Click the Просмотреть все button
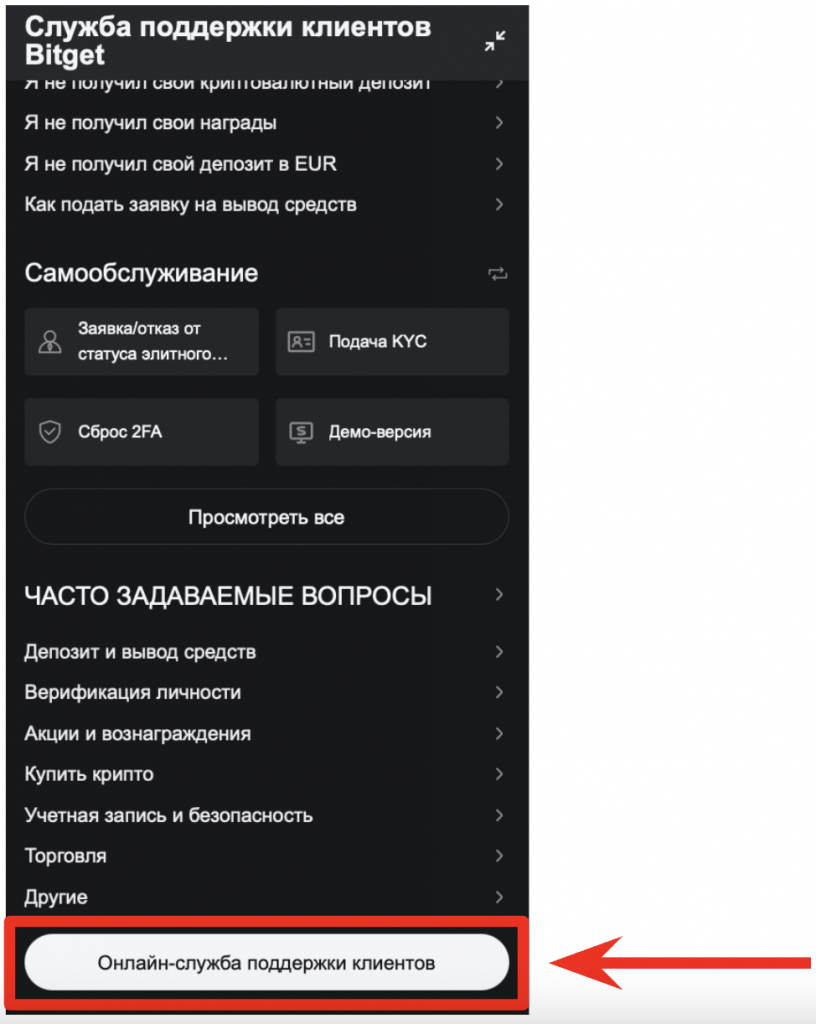This screenshot has height=1024, width=816. tap(266, 517)
